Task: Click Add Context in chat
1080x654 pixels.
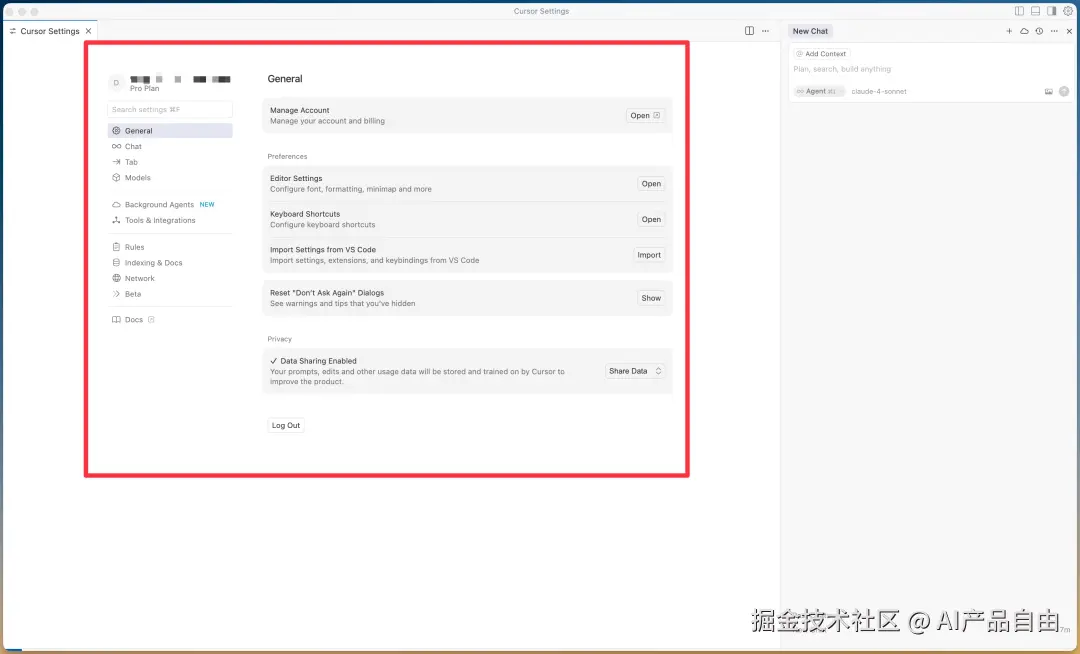Action: [x=821, y=54]
